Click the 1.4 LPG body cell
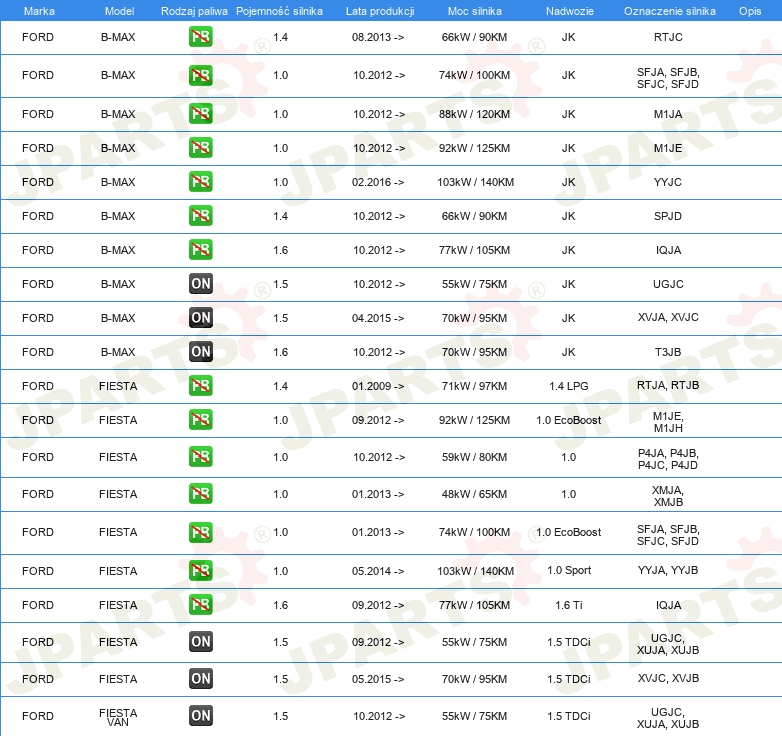The image size is (782, 736). [x=569, y=386]
